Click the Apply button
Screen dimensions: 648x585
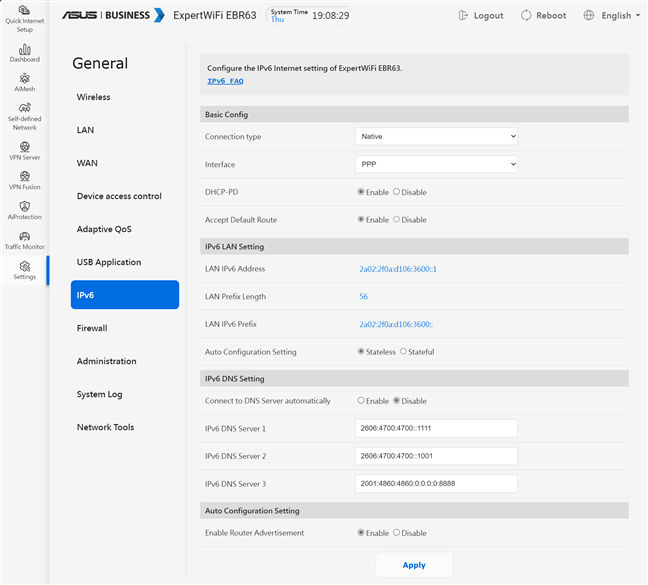pyautogui.click(x=414, y=565)
